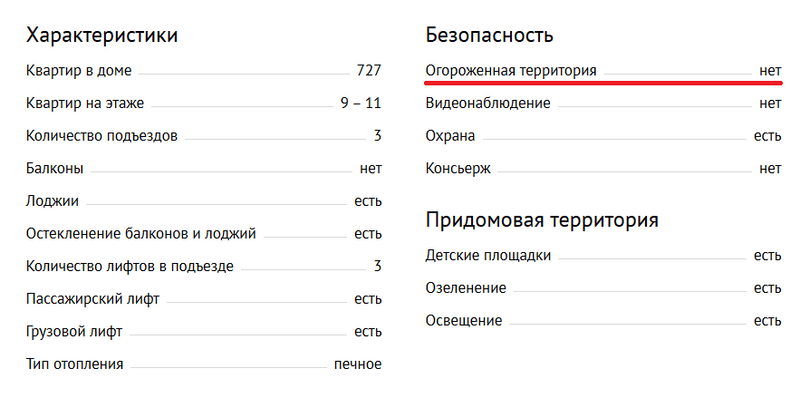Select the Придомовая территория heading
The height and width of the screenshot is (400, 800).
pyautogui.click(x=541, y=220)
